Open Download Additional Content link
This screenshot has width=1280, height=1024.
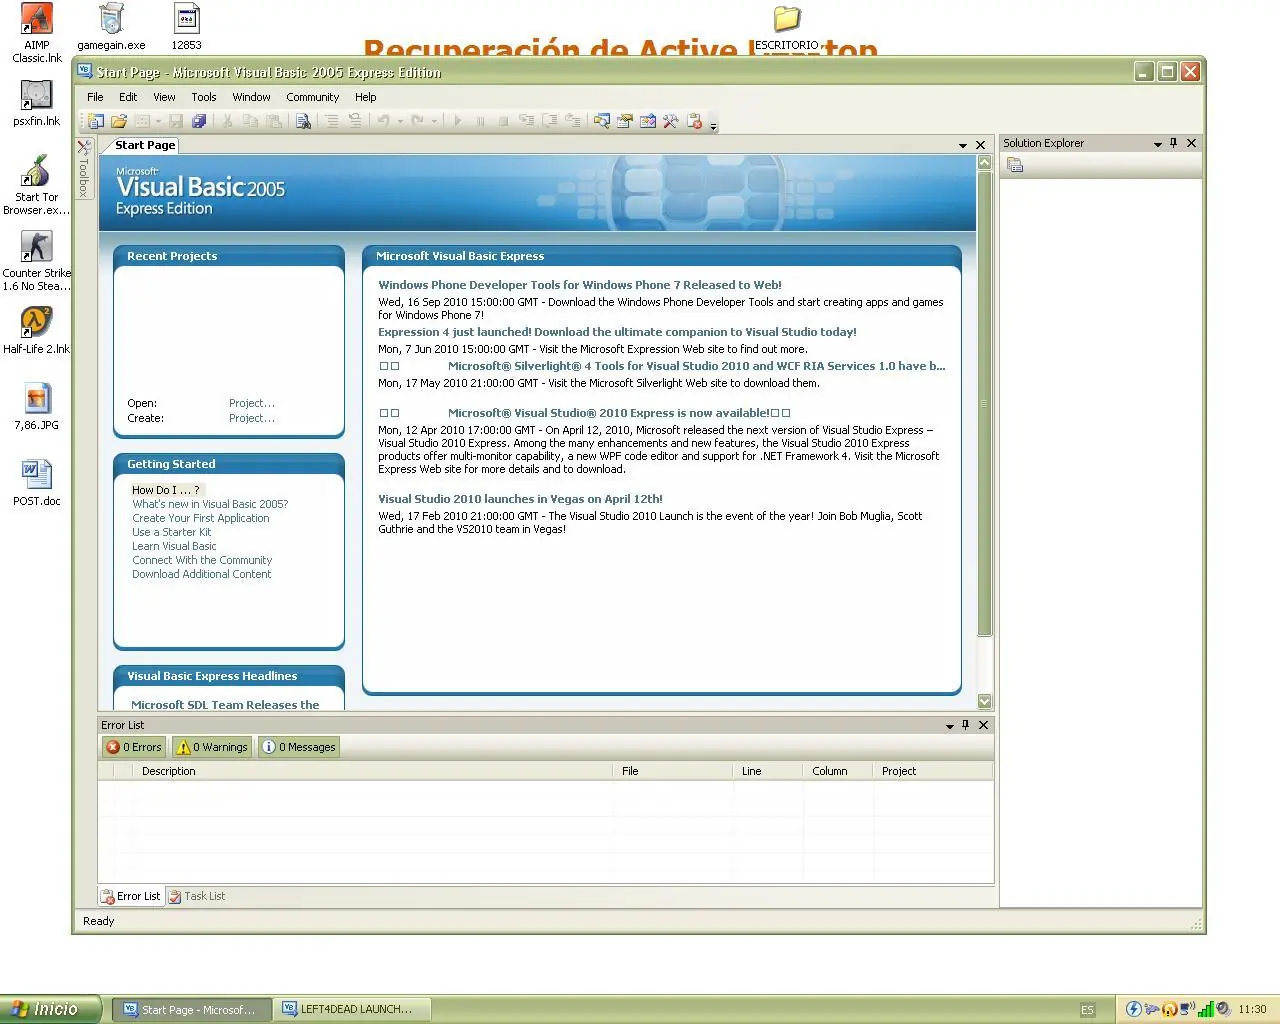(202, 574)
